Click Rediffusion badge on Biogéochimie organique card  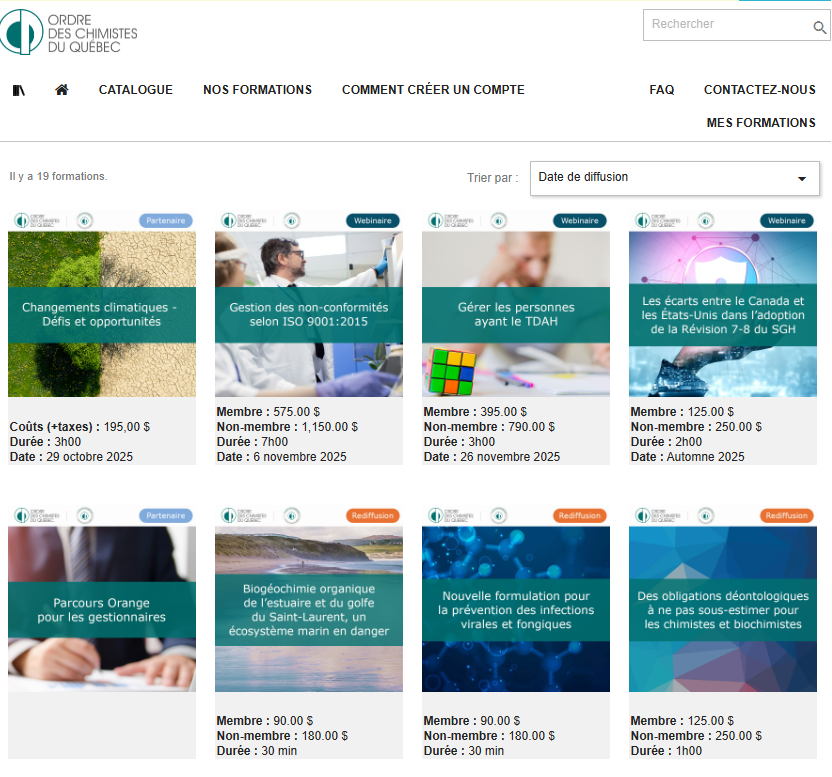[x=372, y=516]
